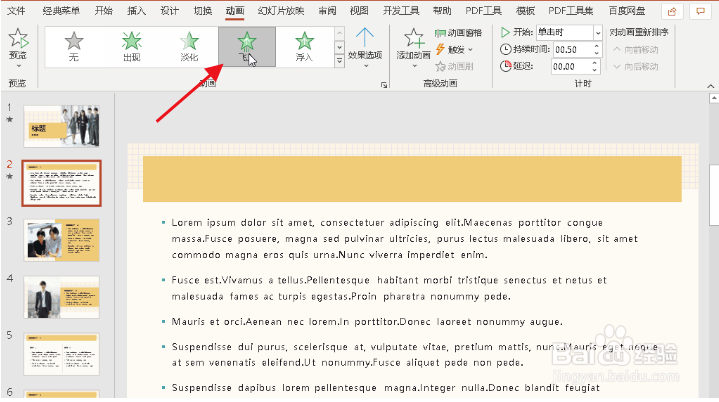719x402 pixels.
Task: Click the Add Animation star icon
Action: [414, 38]
